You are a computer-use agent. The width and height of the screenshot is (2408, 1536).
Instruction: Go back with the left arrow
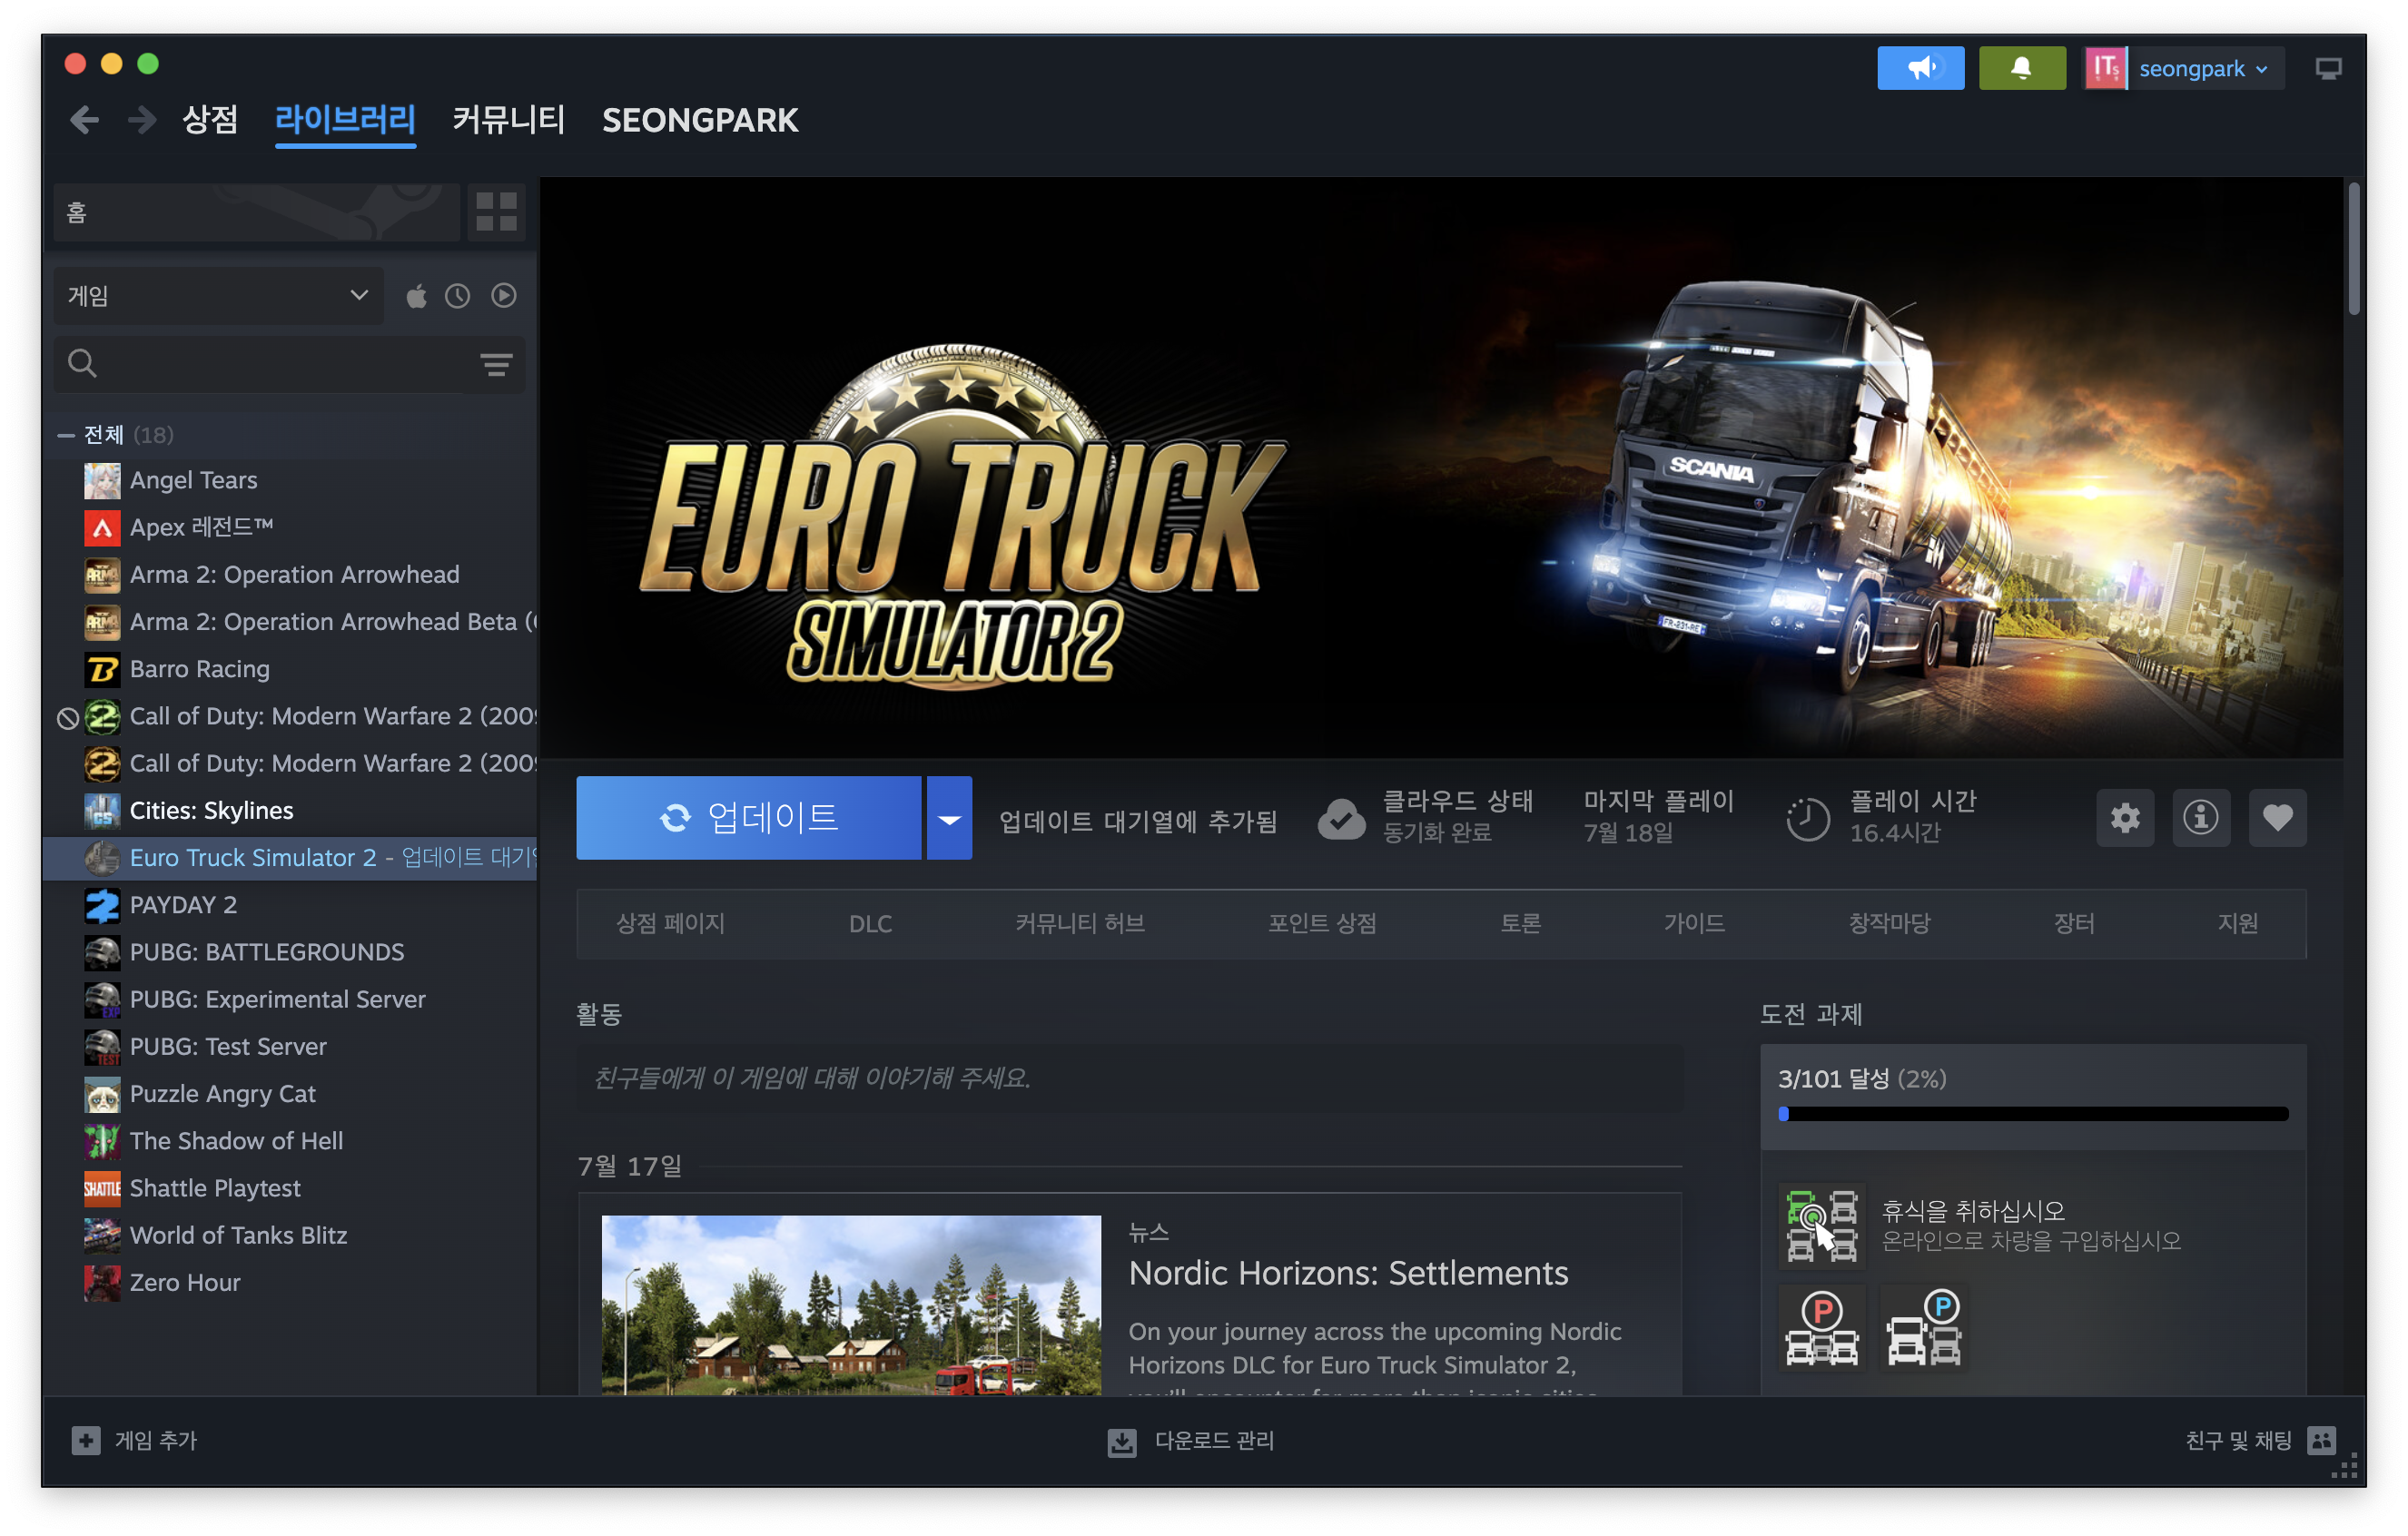click(x=85, y=120)
